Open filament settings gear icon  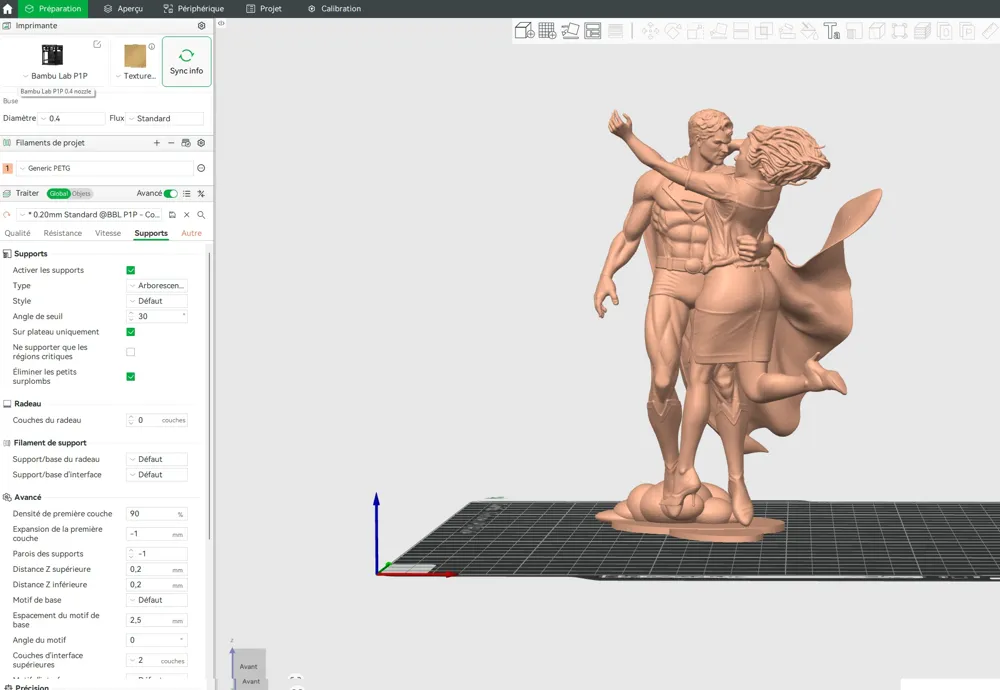[x=202, y=143]
